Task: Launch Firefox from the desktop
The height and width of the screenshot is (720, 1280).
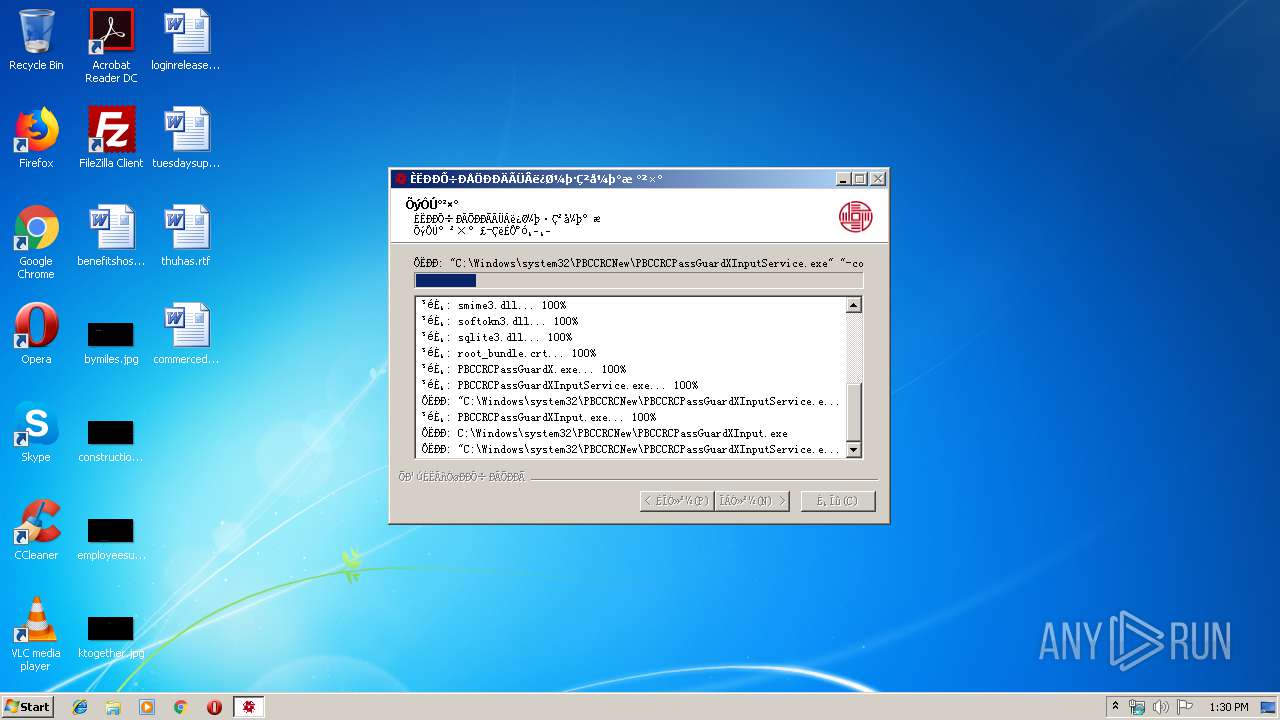Action: pyautogui.click(x=36, y=138)
